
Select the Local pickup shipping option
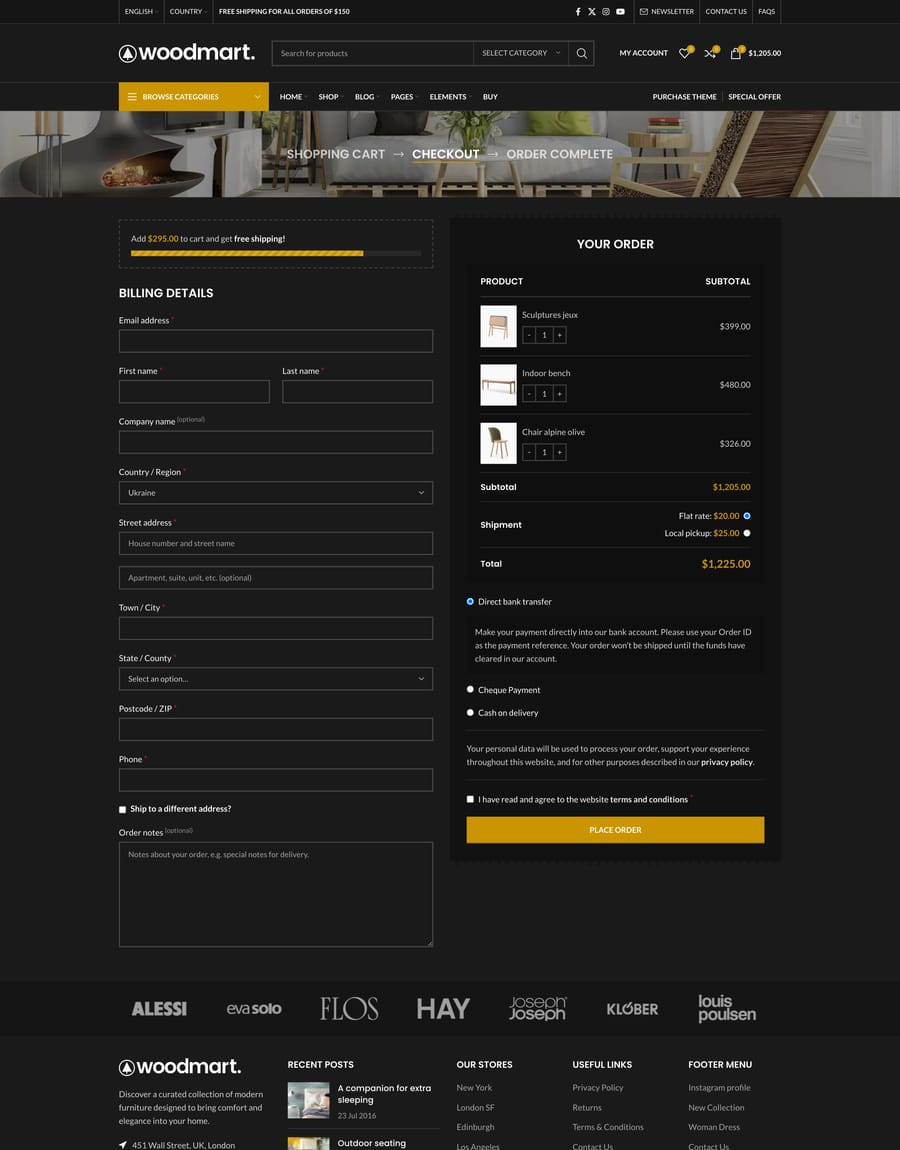pyautogui.click(x=747, y=533)
